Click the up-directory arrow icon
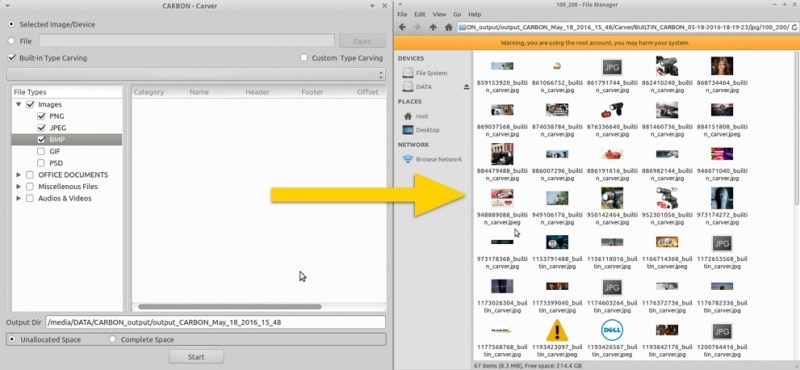800x370 pixels. [x=433, y=27]
